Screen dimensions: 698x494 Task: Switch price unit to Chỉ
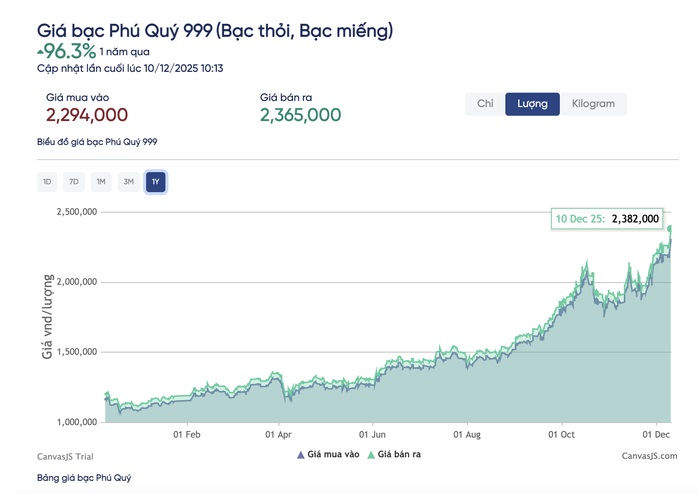[485, 103]
